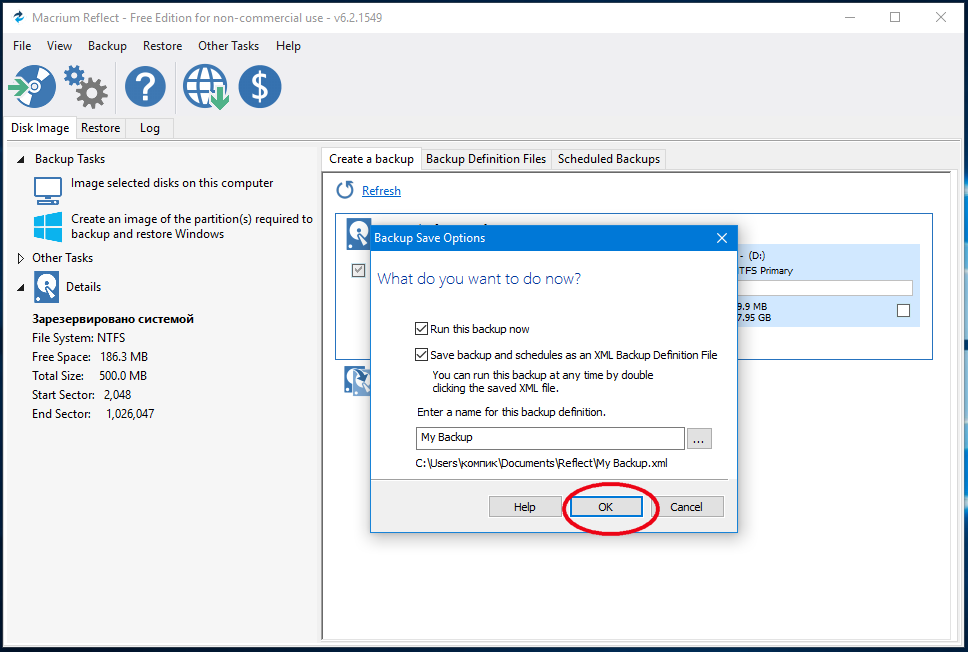The image size is (968, 652).
Task: Click the File System: NTFS text
Action: (78, 338)
